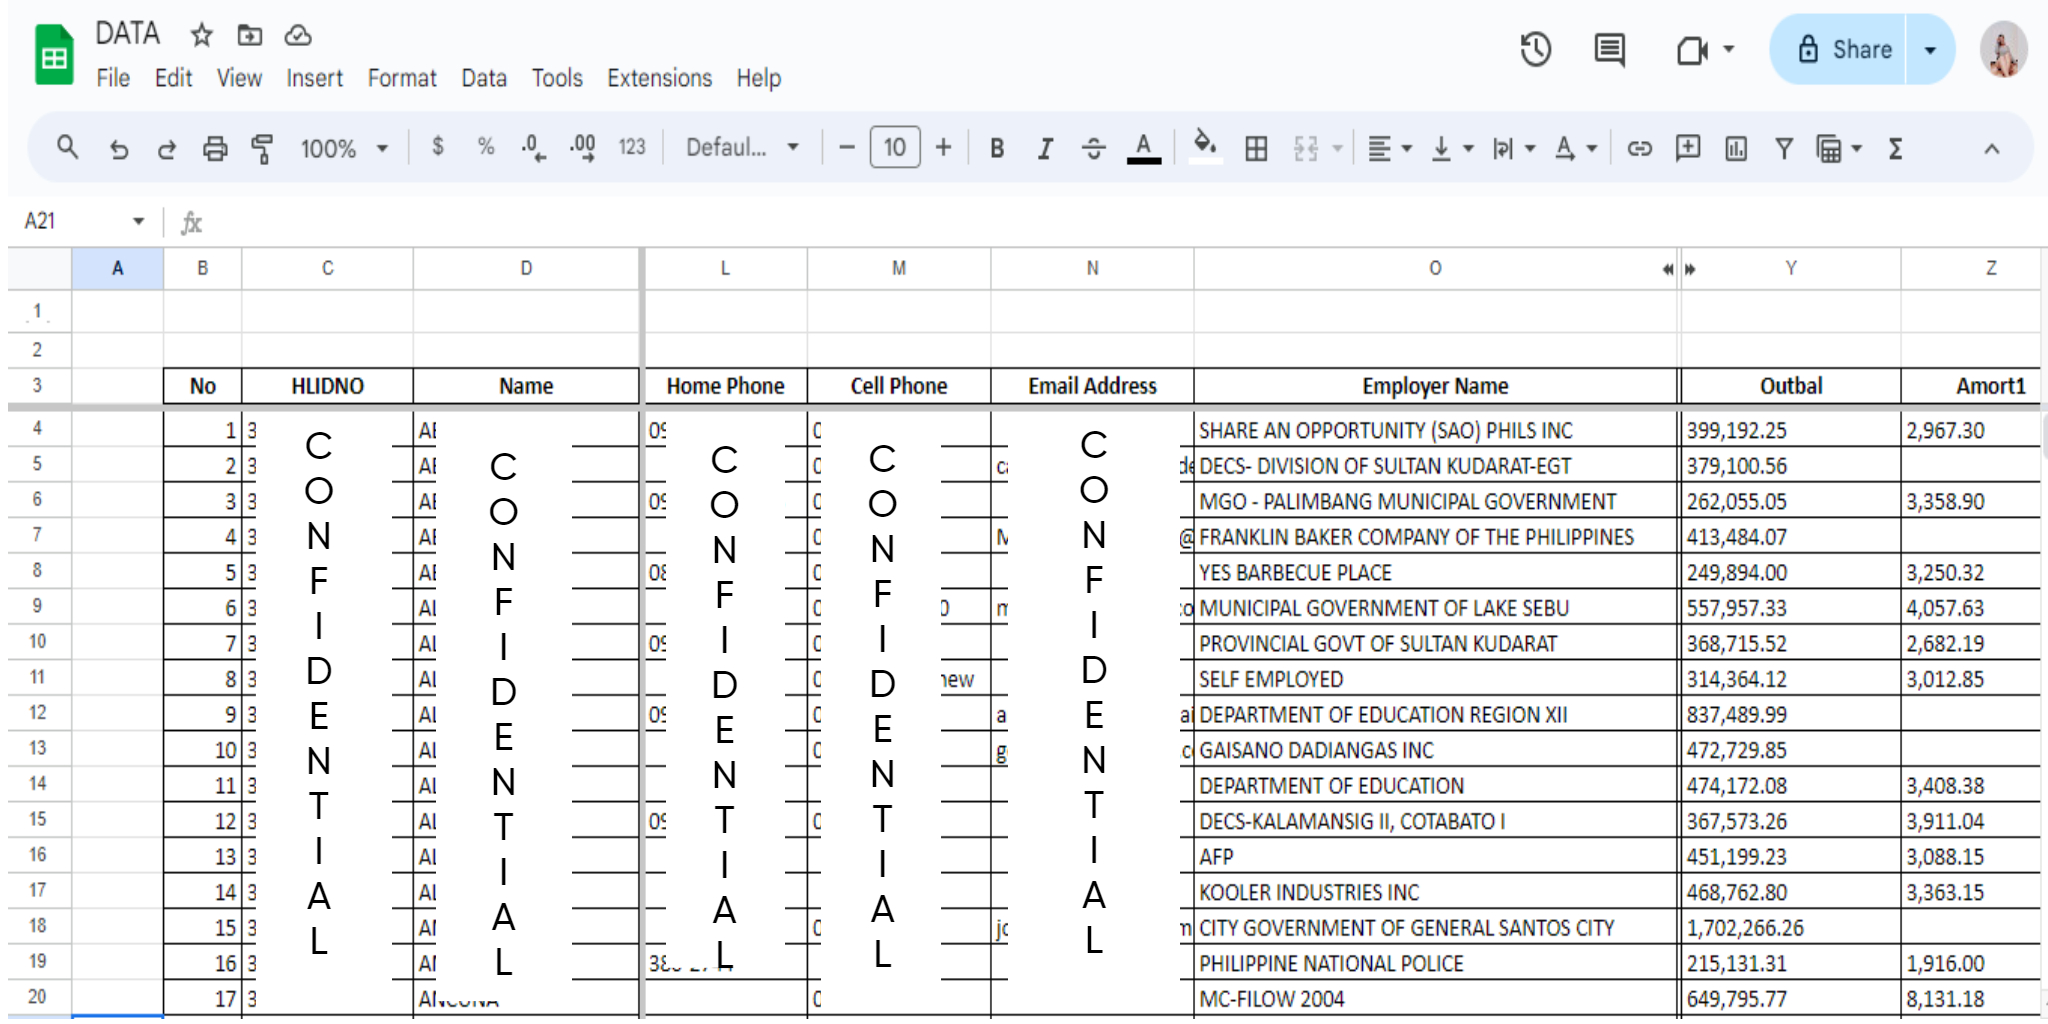Open the Google account avatar
The width and height of the screenshot is (2048, 1024).
[2003, 50]
